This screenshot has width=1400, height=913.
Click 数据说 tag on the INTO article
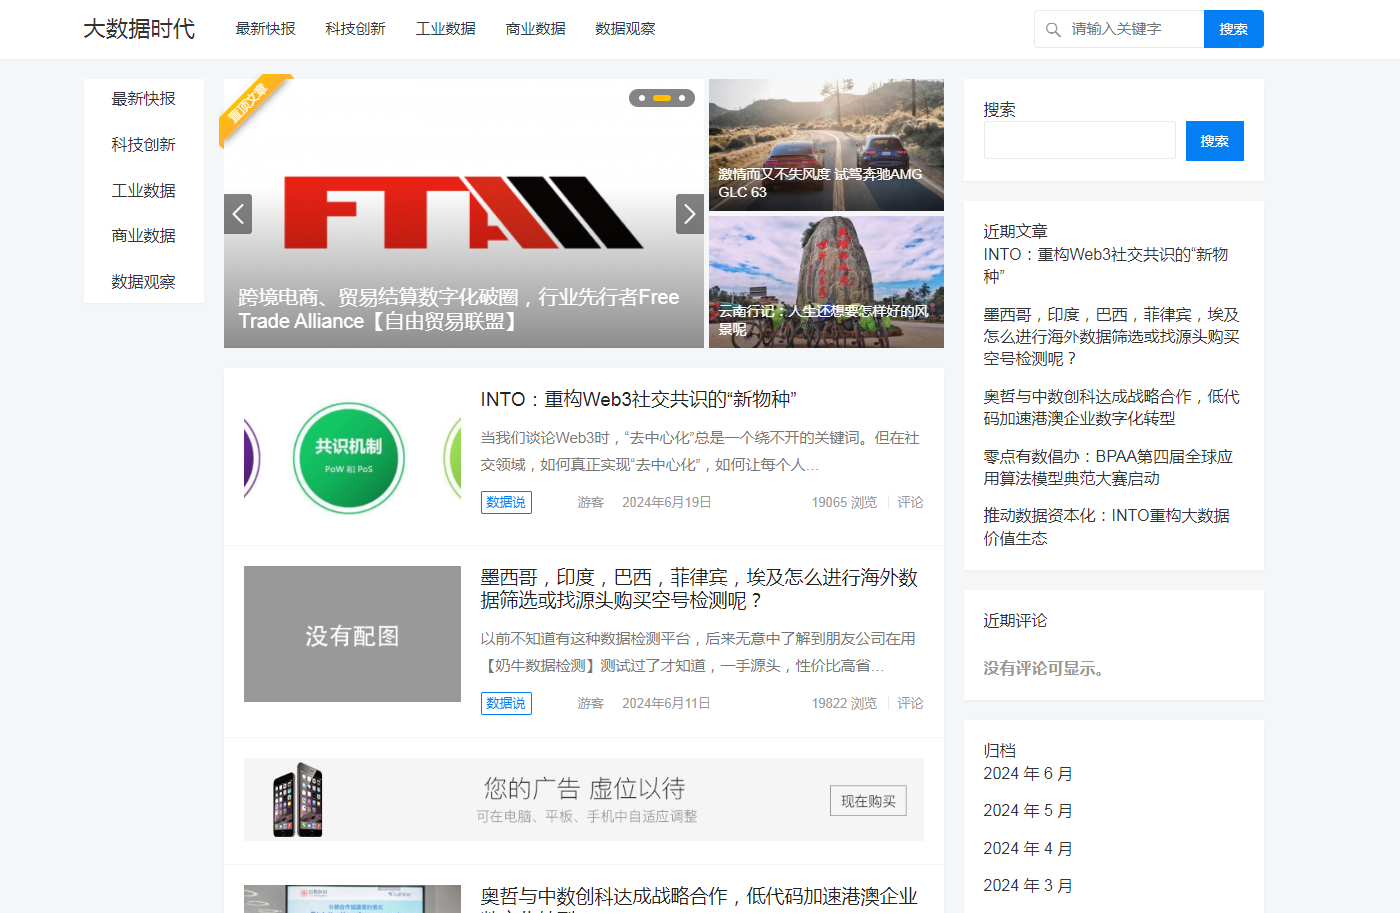(506, 502)
